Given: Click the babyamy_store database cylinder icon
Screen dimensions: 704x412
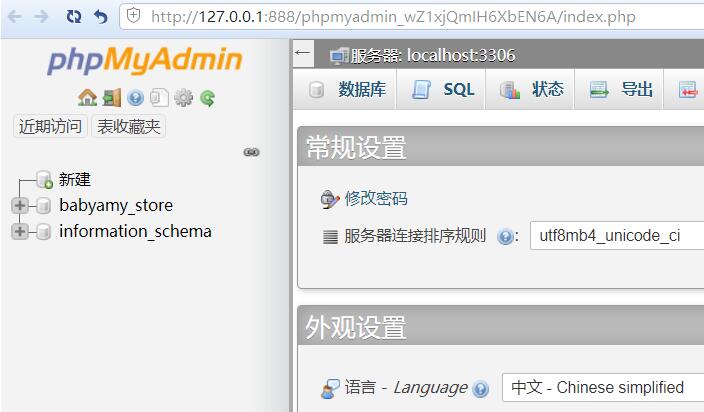Looking at the screenshot, I should [43, 206].
